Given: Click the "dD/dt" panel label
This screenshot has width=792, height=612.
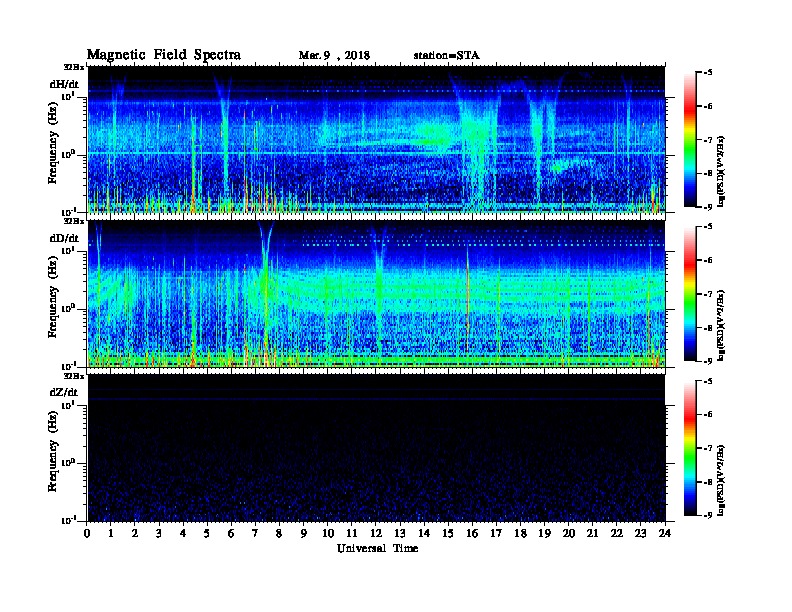Looking at the screenshot, I should [x=64, y=238].
